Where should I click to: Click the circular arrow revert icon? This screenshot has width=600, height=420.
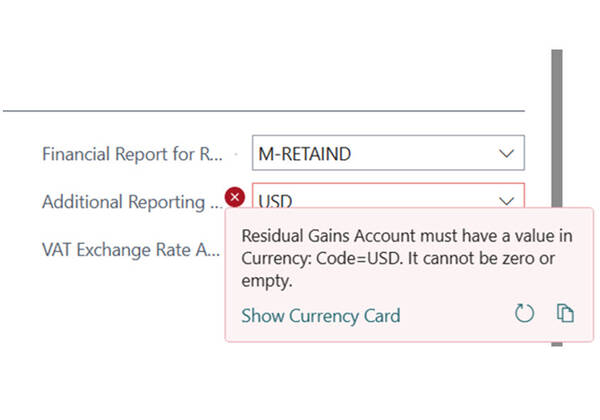(x=525, y=314)
